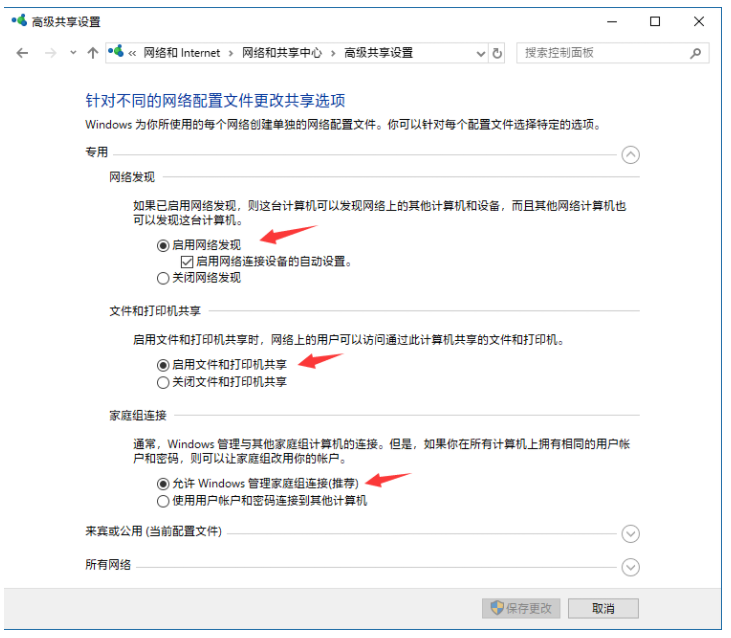Click the 所有网络 label text

coord(108,565)
